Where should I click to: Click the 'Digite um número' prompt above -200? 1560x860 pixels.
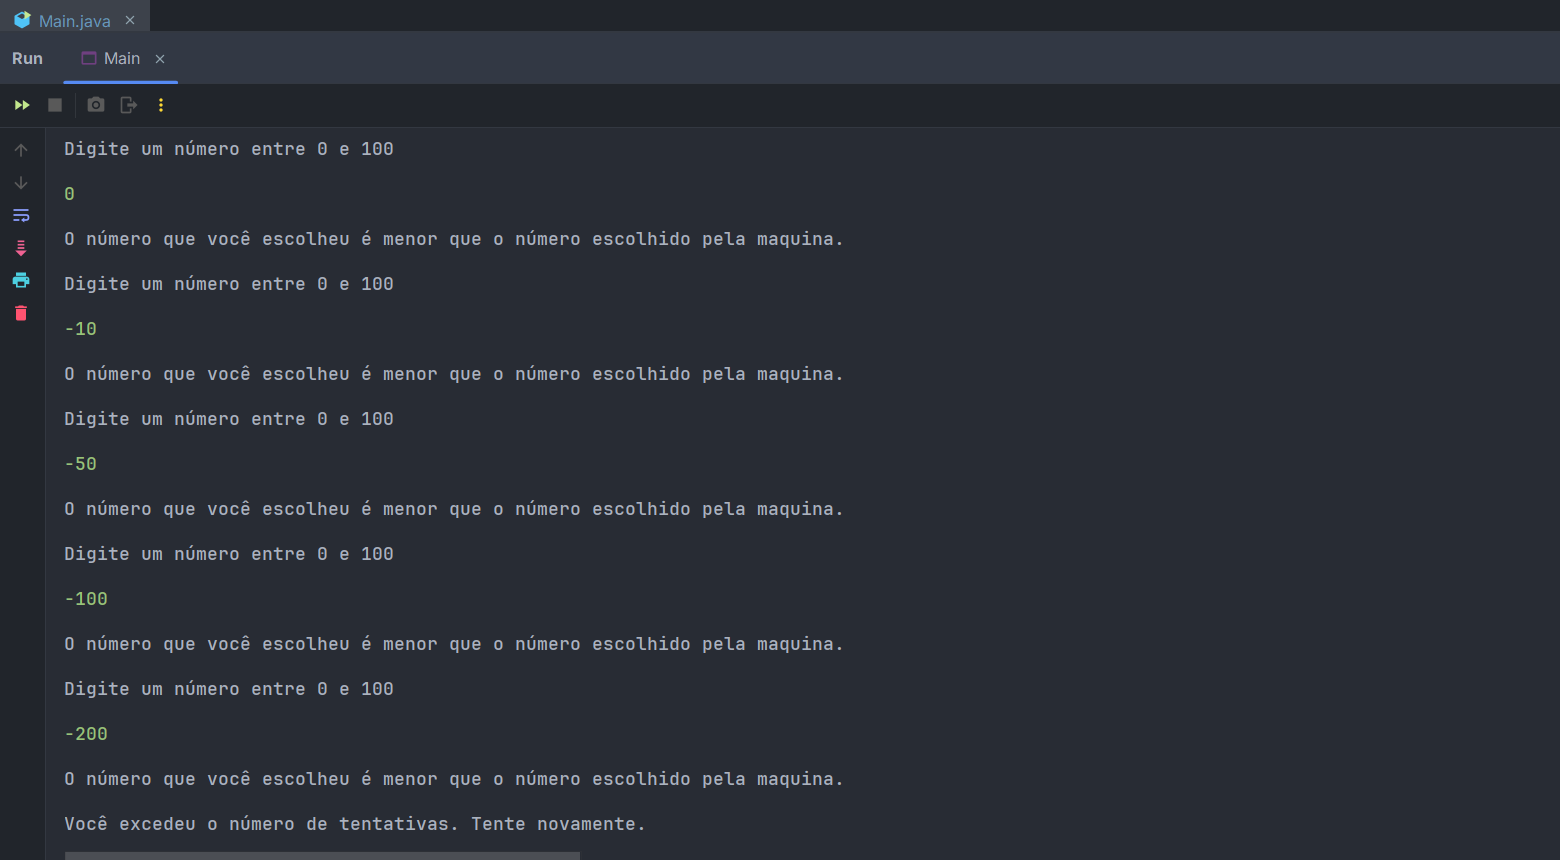point(229,689)
